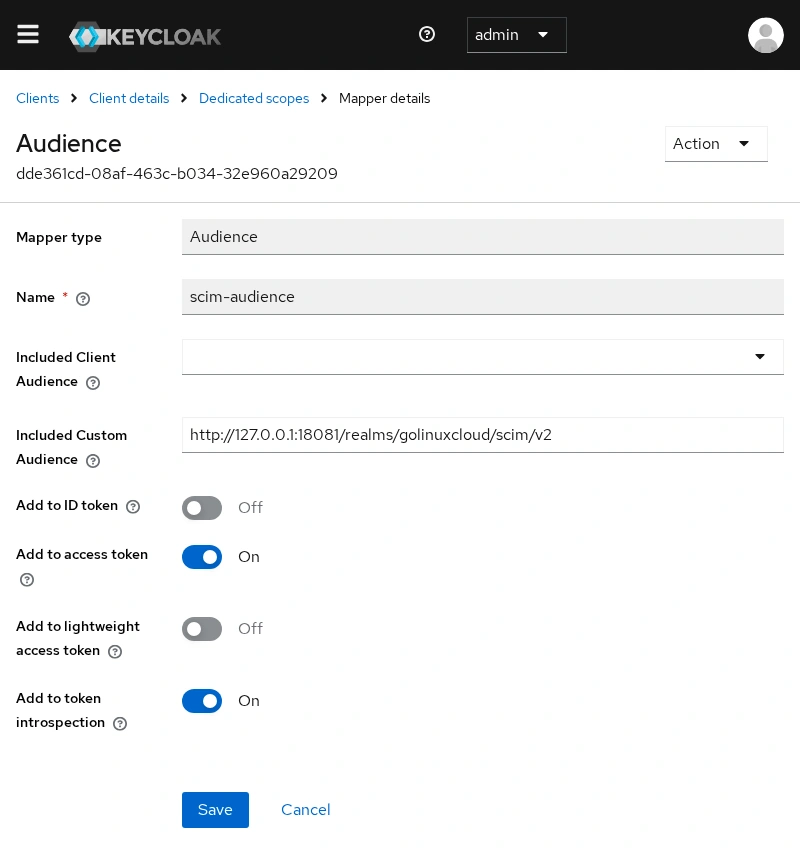Cancel mapper editing
The image size is (800, 850).
point(306,810)
